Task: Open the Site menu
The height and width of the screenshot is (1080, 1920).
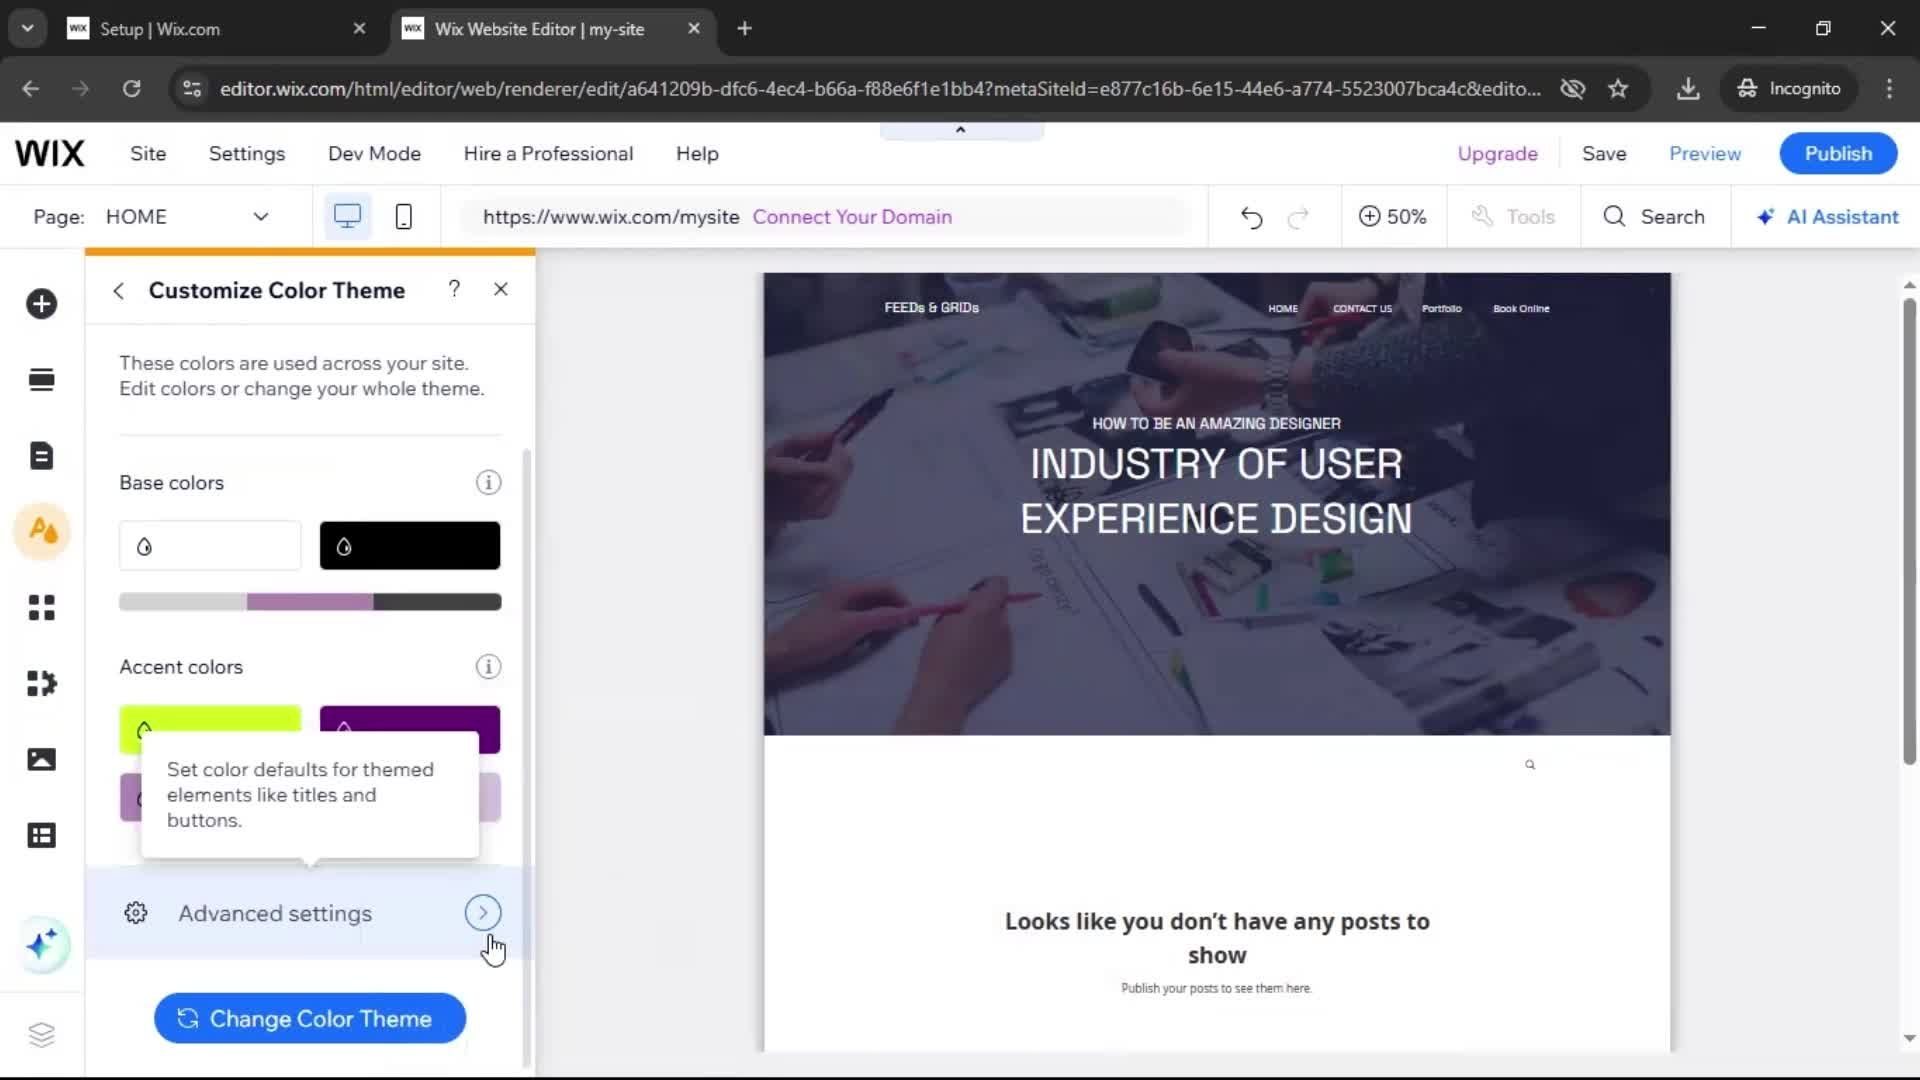Action: pyautogui.click(x=148, y=154)
